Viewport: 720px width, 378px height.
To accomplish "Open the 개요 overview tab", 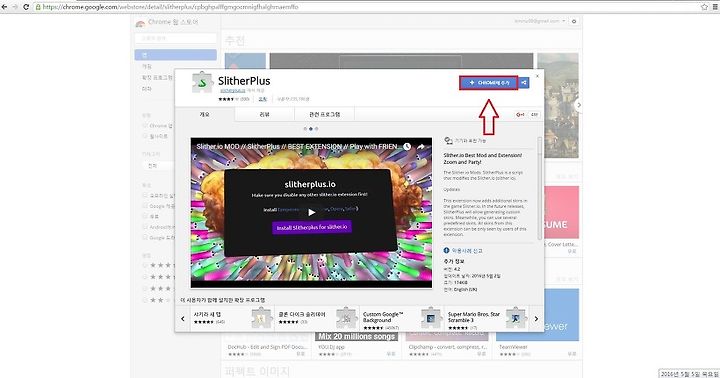I will point(205,114).
